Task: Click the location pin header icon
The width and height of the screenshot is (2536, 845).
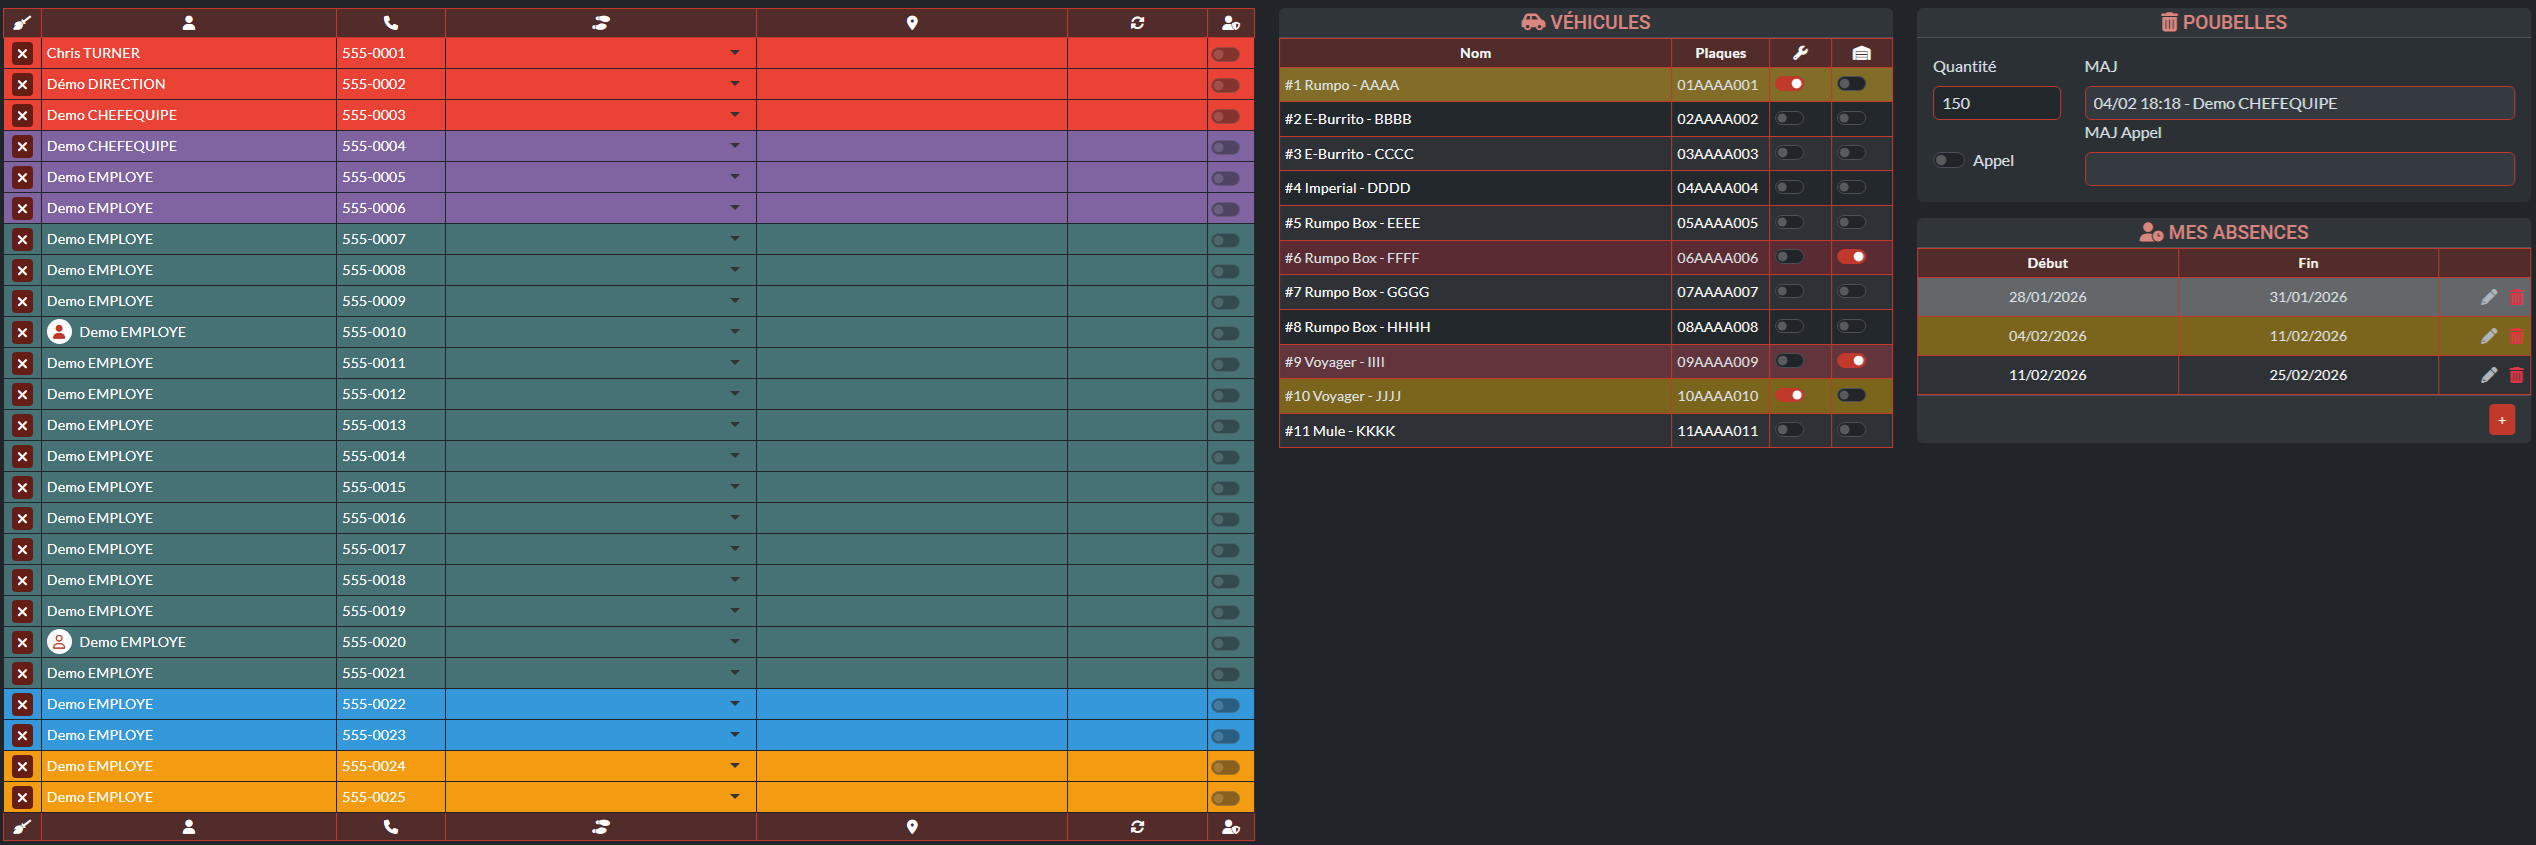Action: point(912,23)
